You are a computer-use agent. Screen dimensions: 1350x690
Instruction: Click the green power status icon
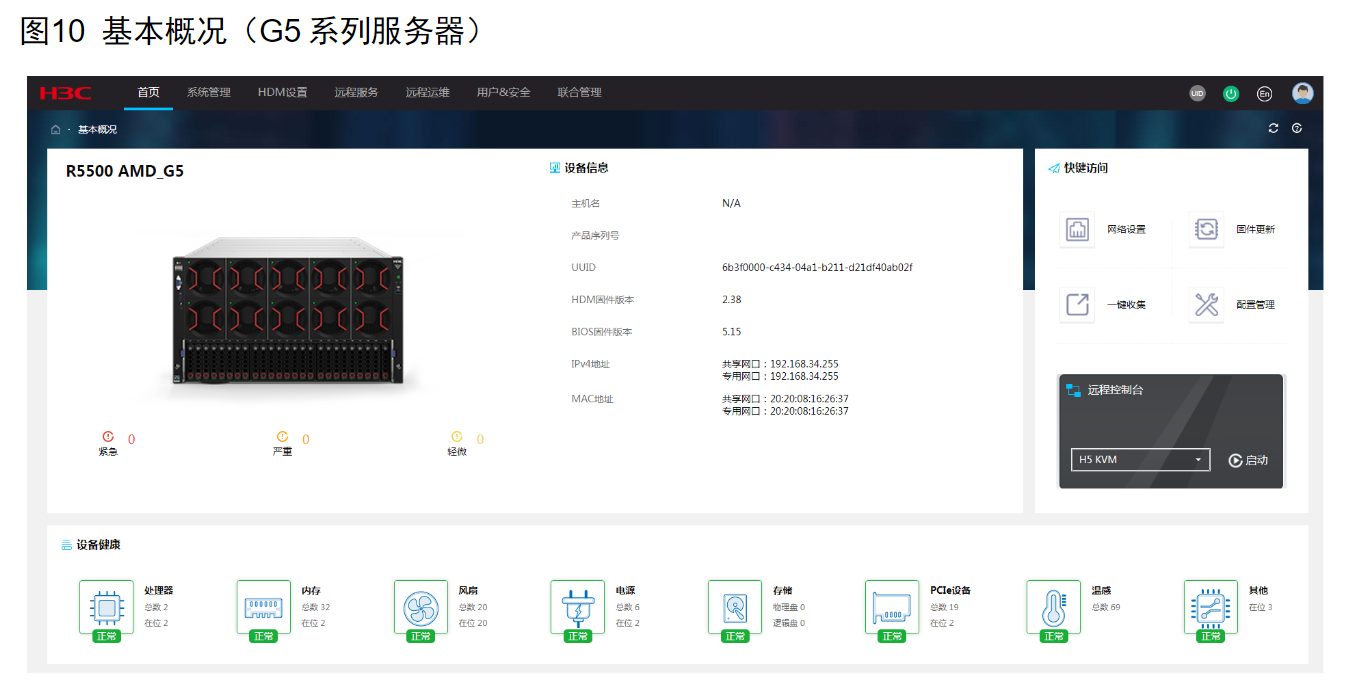(x=1231, y=93)
